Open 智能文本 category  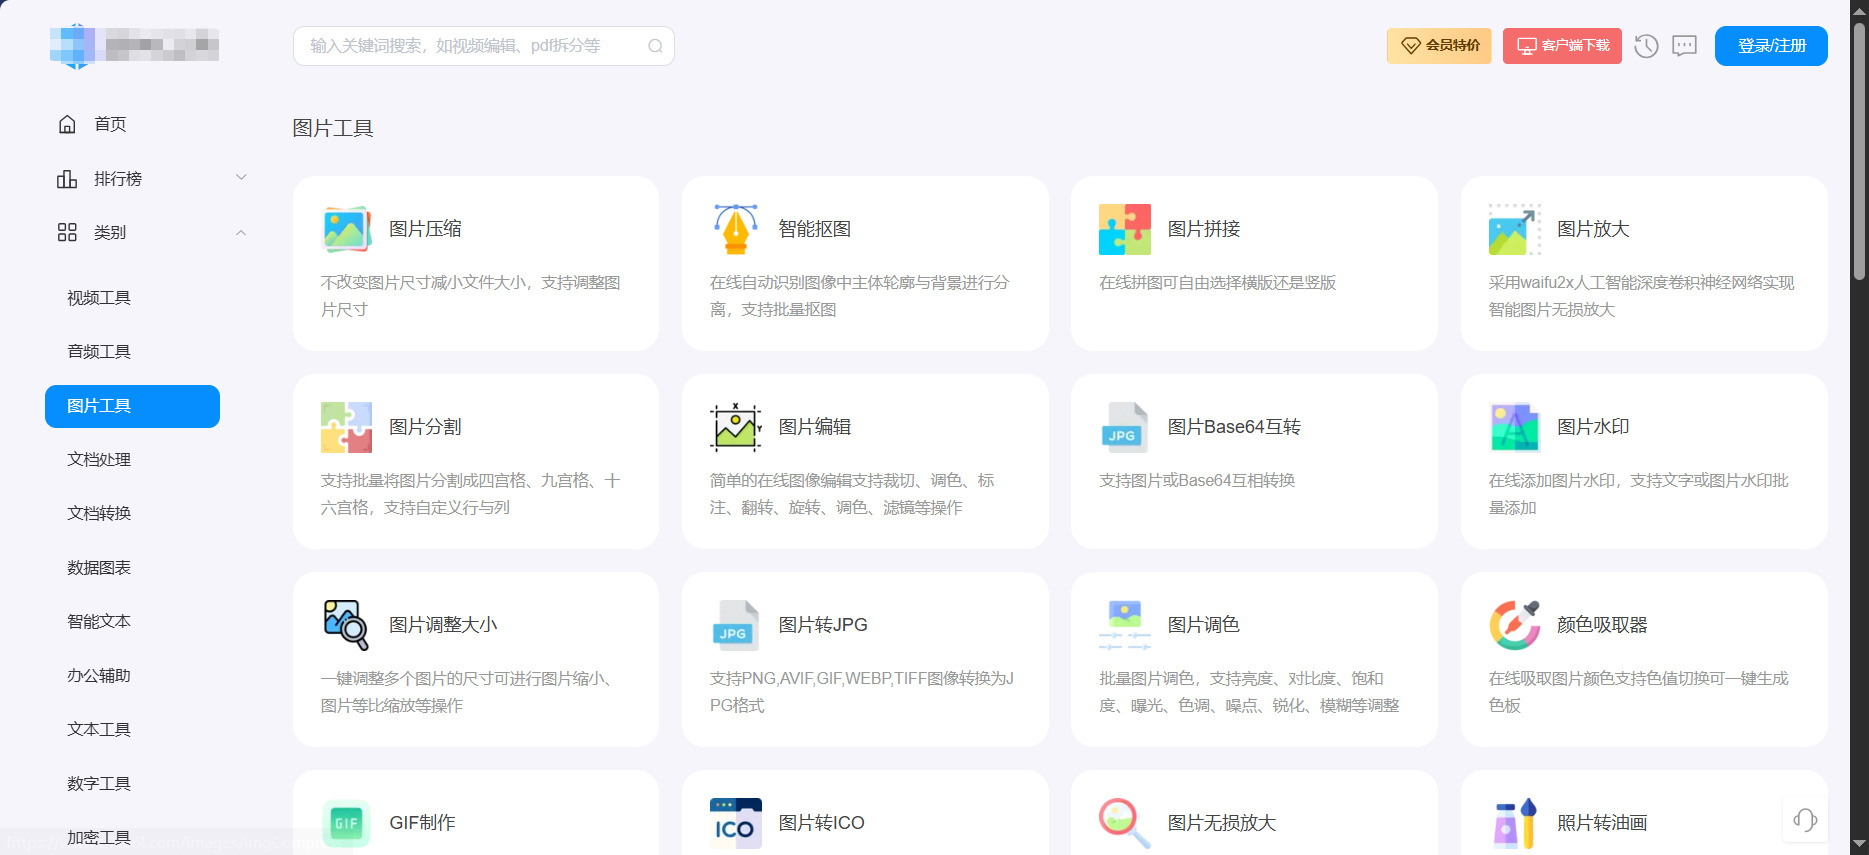tap(99, 622)
